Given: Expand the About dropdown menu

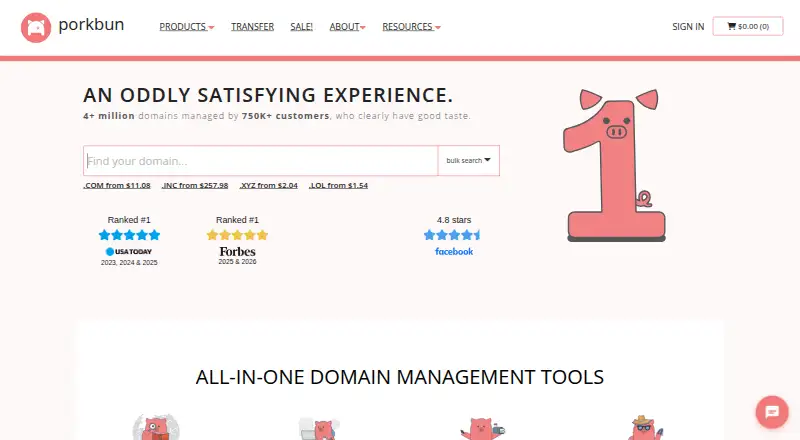Looking at the screenshot, I should pos(347,27).
